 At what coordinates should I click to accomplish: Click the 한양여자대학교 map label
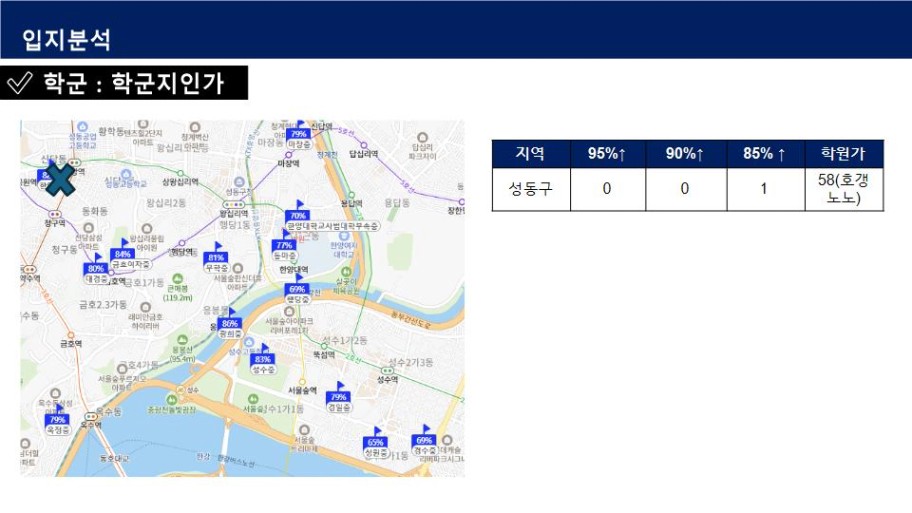tap(343, 250)
